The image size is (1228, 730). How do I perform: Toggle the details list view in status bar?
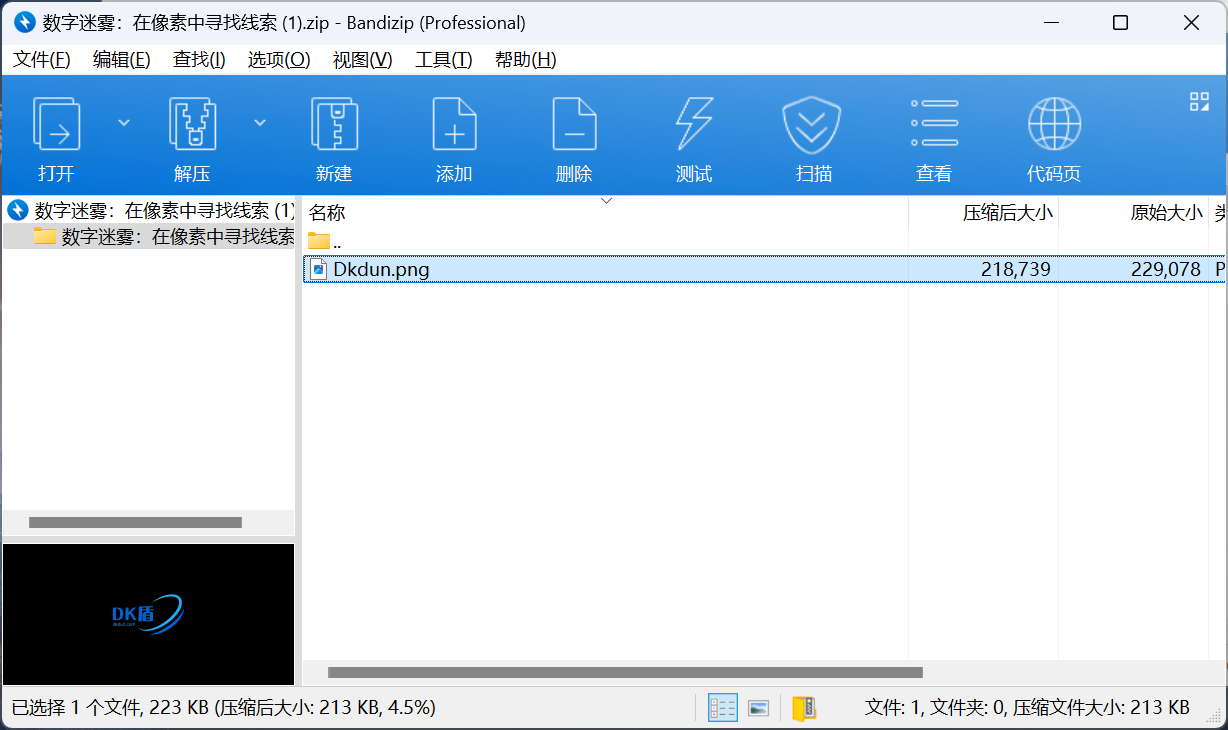pos(722,708)
